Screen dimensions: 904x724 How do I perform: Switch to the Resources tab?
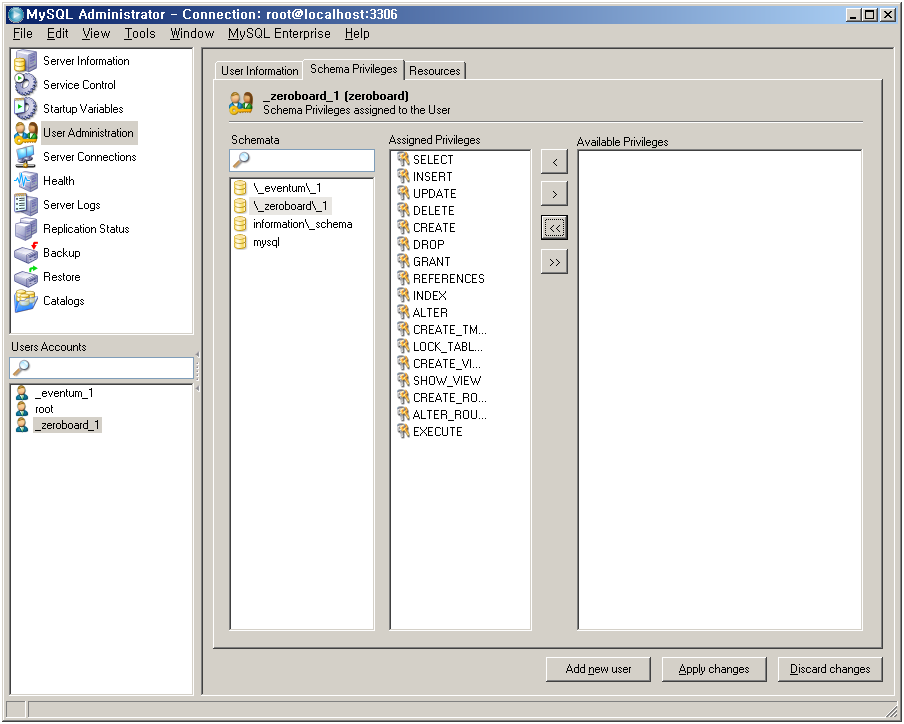click(x=435, y=71)
